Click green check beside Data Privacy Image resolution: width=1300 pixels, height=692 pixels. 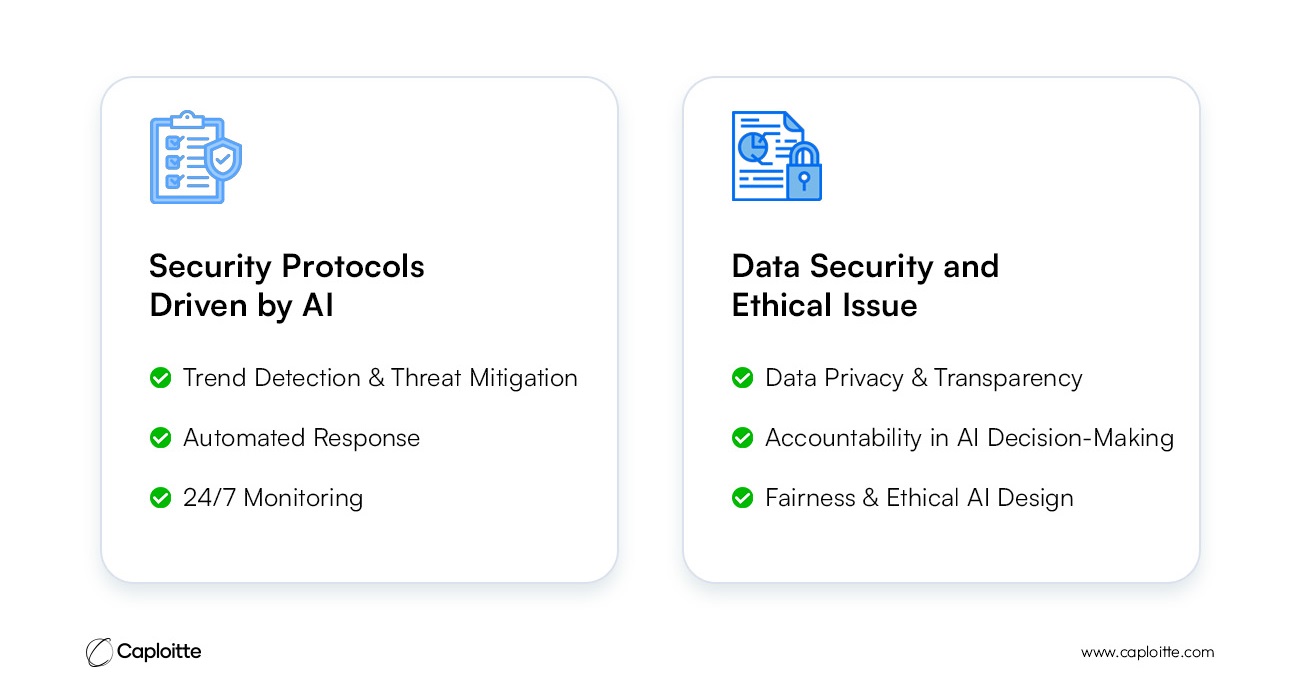click(x=742, y=378)
